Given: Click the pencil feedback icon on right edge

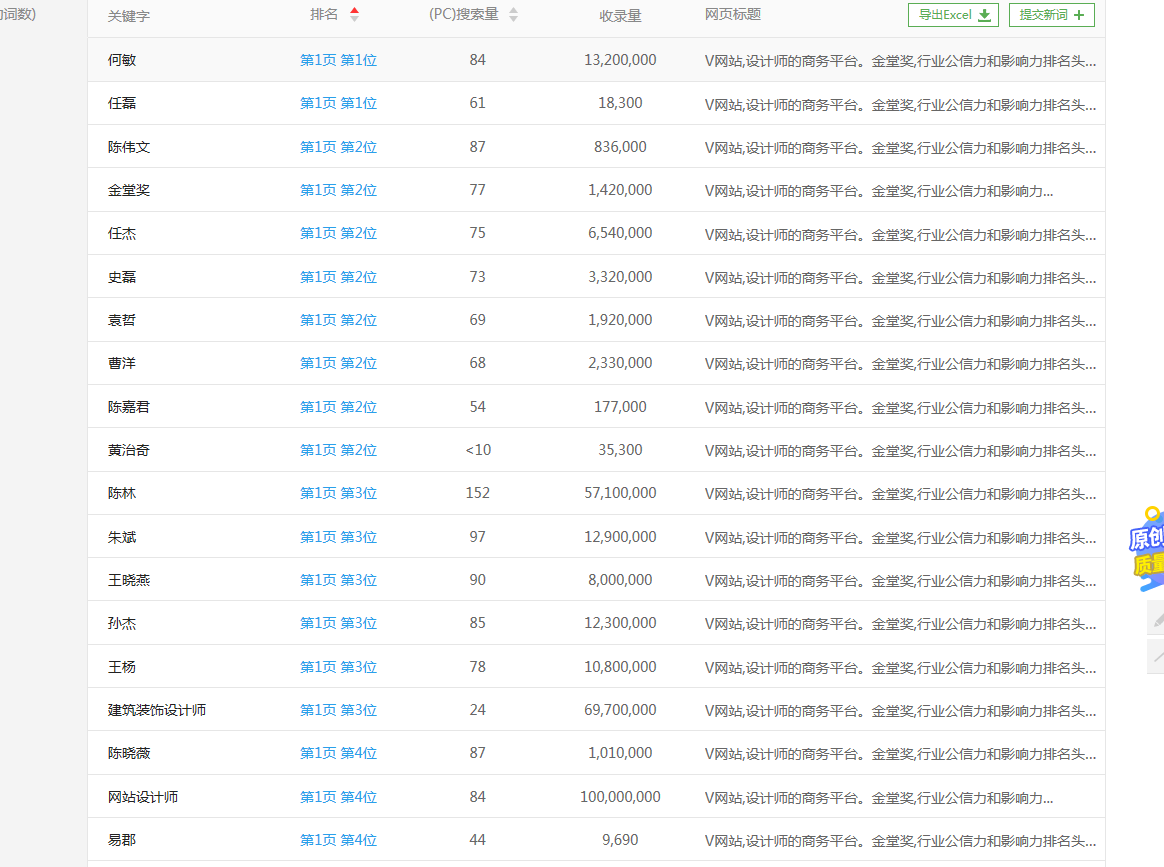Looking at the screenshot, I should click(x=1157, y=620).
